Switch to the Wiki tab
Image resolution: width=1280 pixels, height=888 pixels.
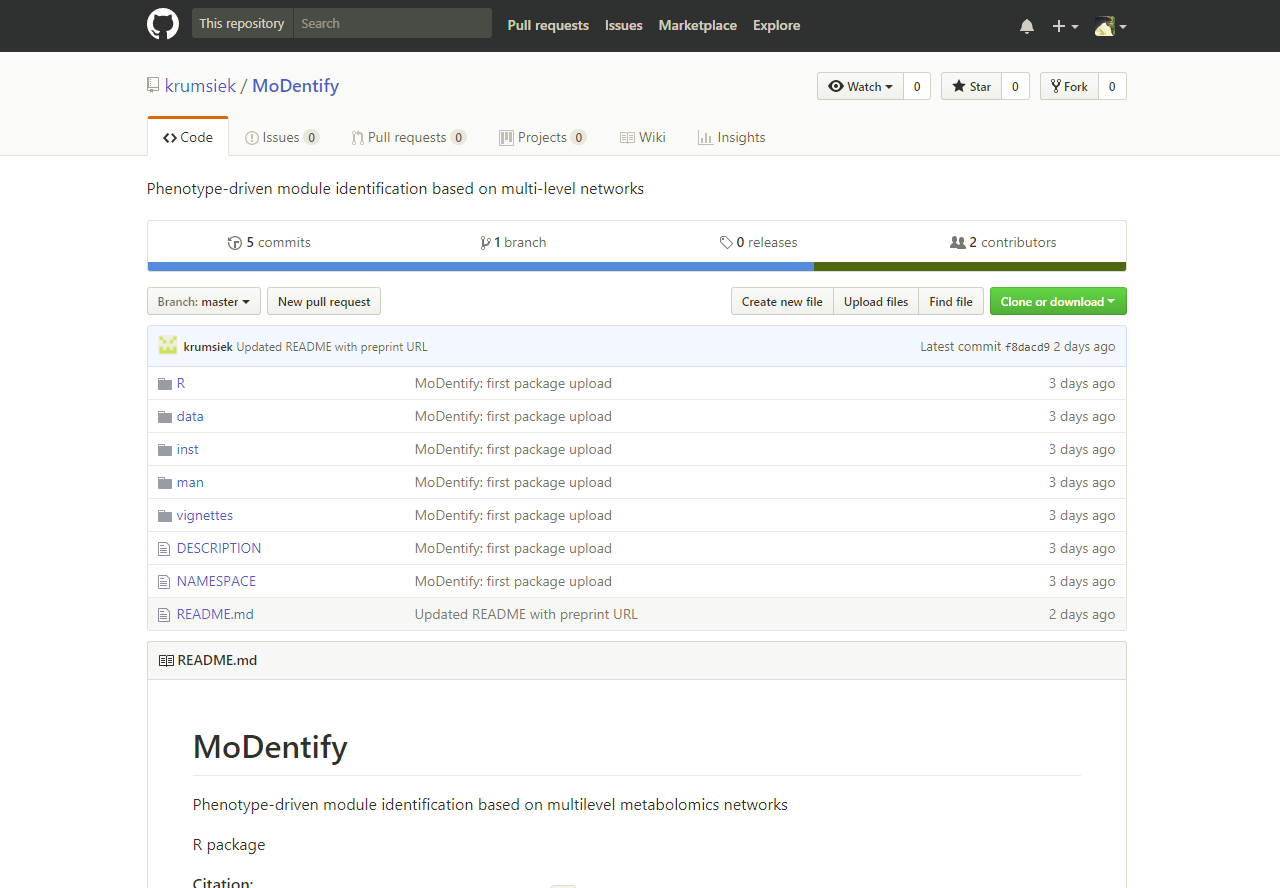coord(643,137)
